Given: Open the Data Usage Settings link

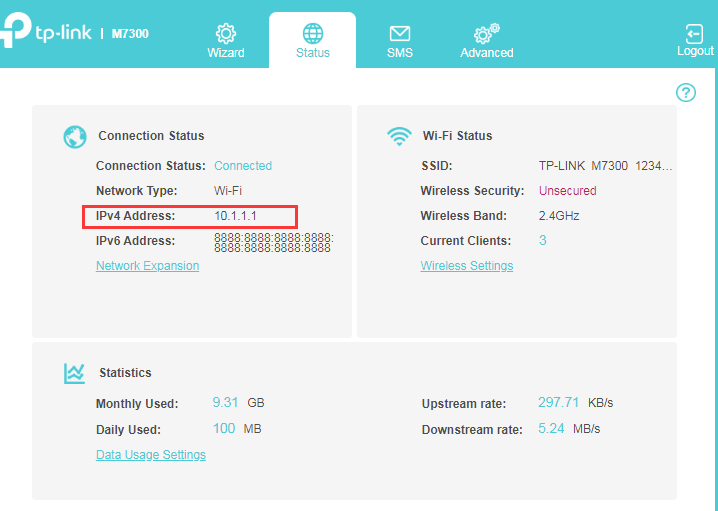Looking at the screenshot, I should pos(151,455).
